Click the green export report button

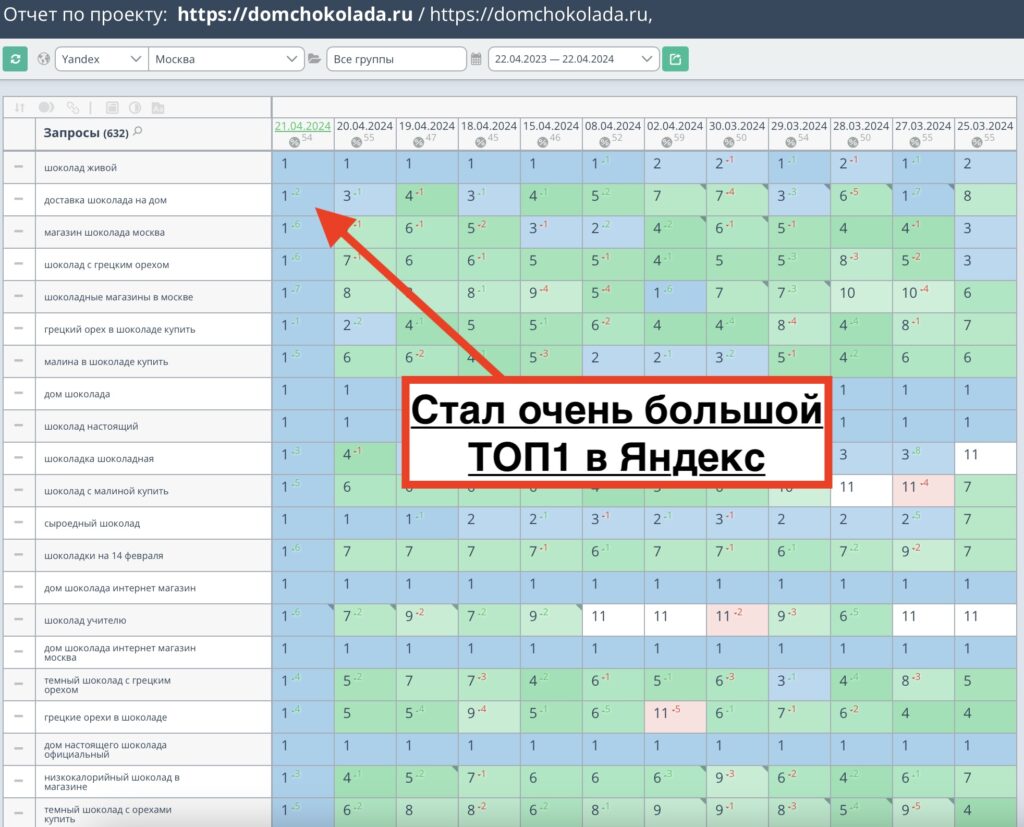pyautogui.click(x=675, y=59)
